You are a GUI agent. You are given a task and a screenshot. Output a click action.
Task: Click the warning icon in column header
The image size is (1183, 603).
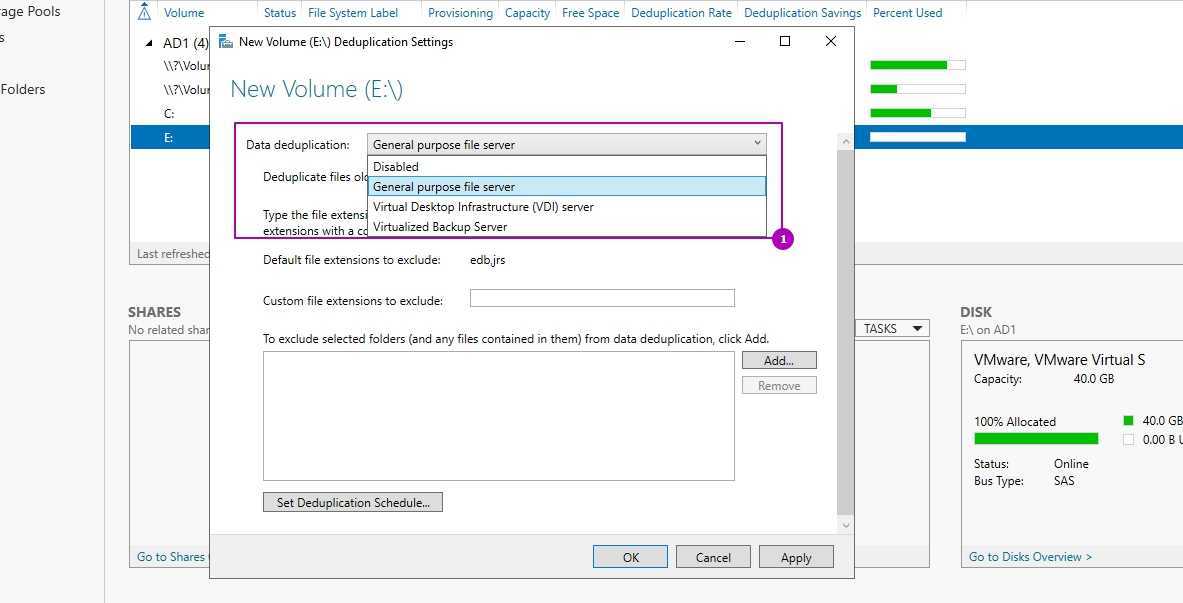point(144,13)
